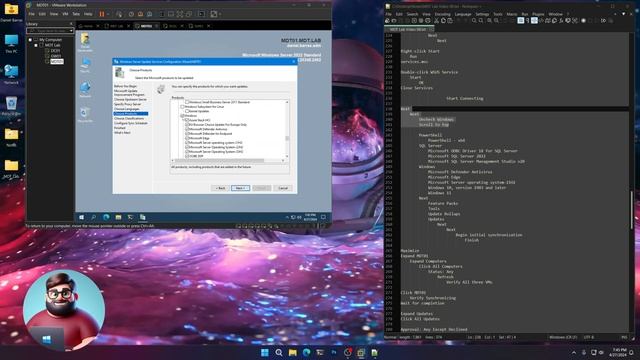
Task: Open Start menu in the guest VM taskbar
Action: coord(81,217)
